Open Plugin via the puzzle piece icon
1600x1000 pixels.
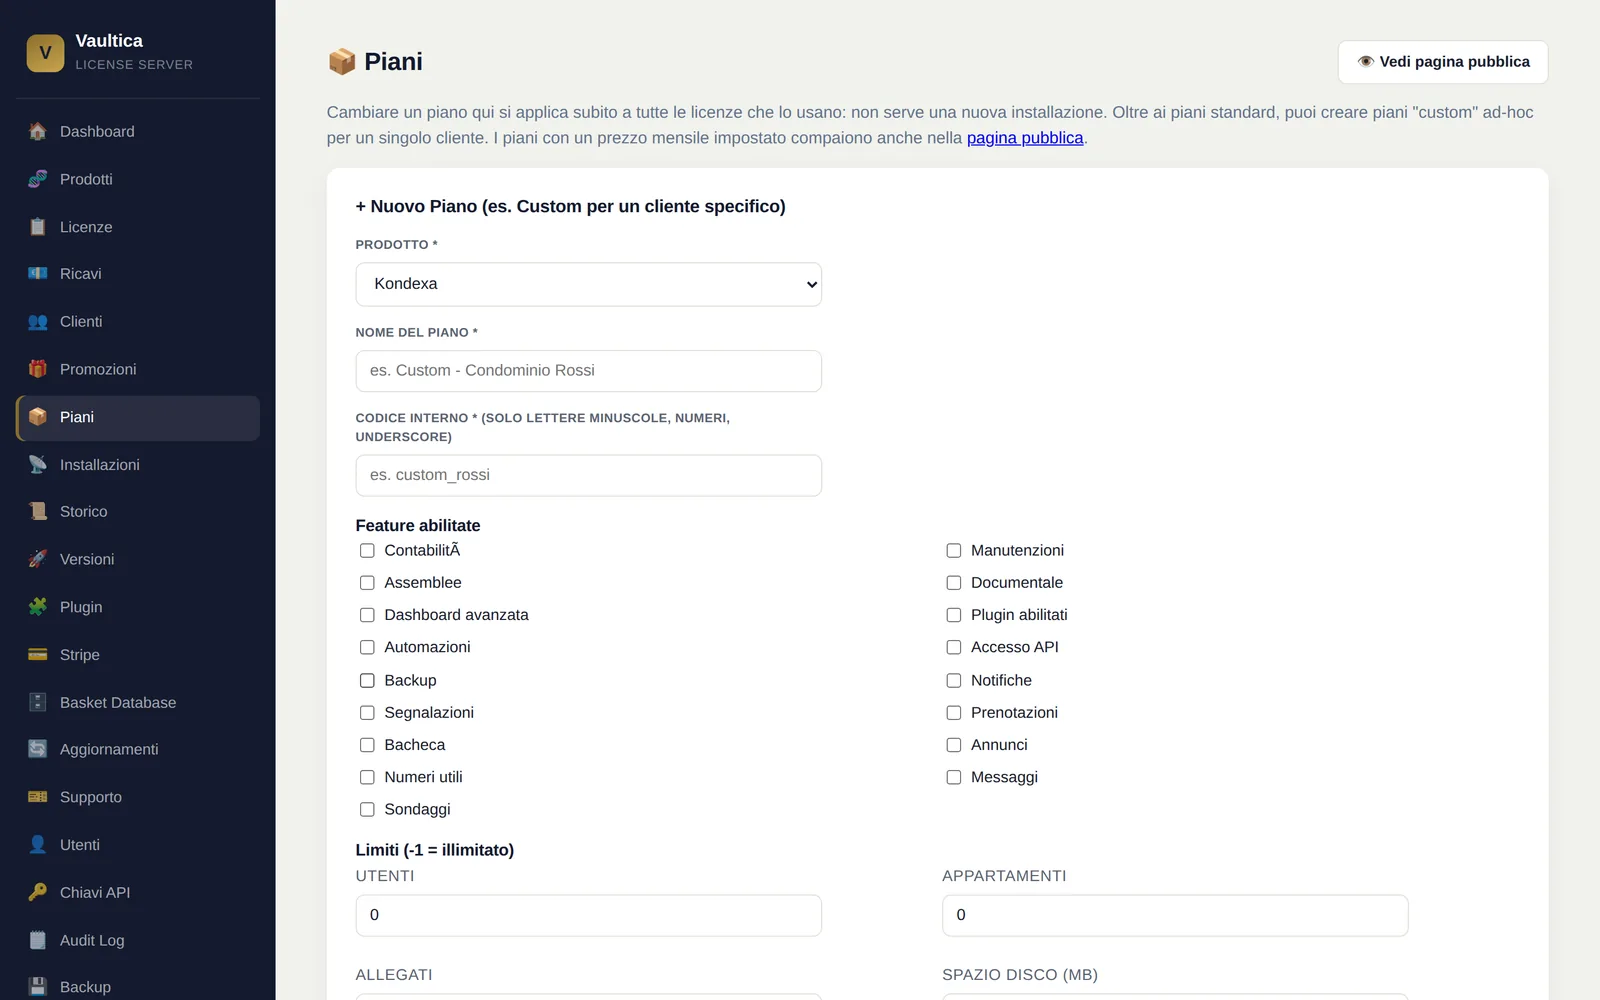click(x=38, y=607)
